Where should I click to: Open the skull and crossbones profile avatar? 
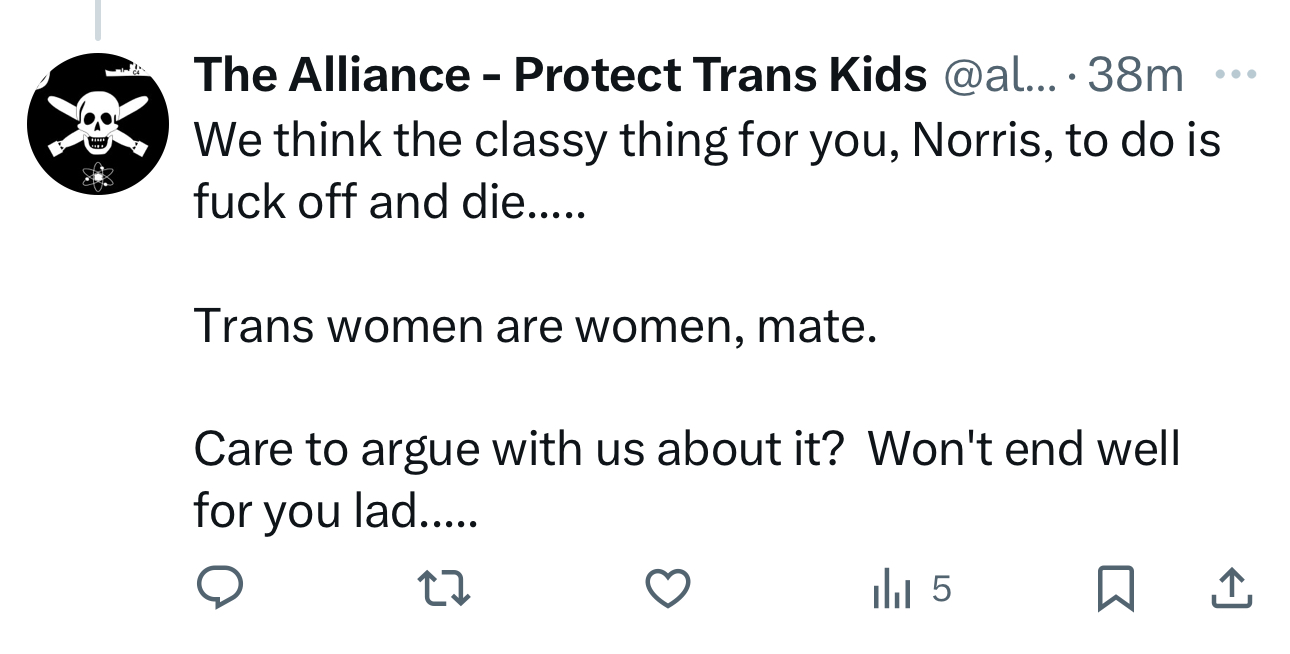click(96, 124)
